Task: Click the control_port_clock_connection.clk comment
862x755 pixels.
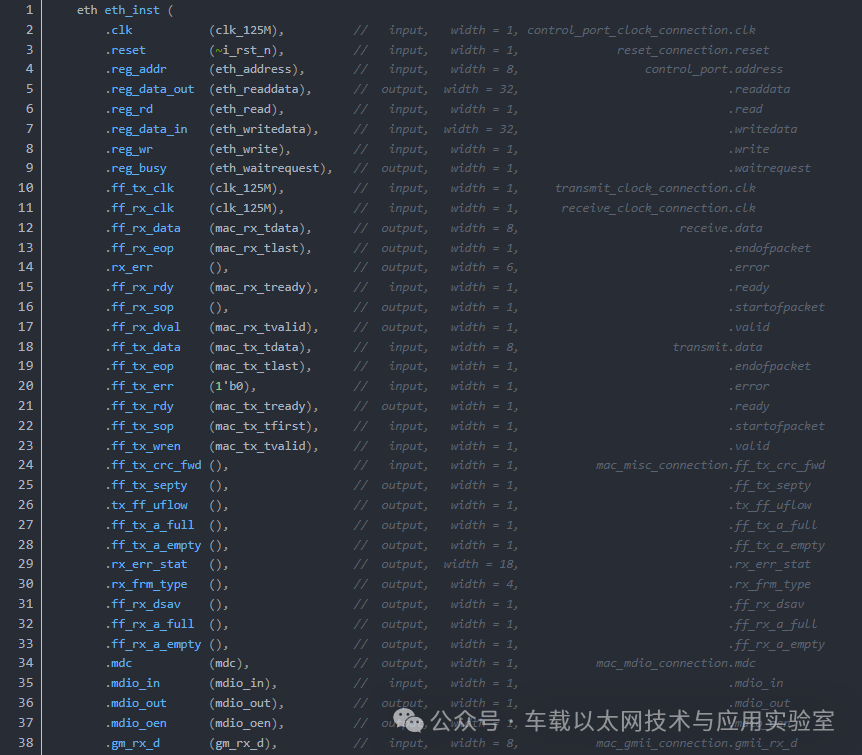Action: click(x=641, y=30)
